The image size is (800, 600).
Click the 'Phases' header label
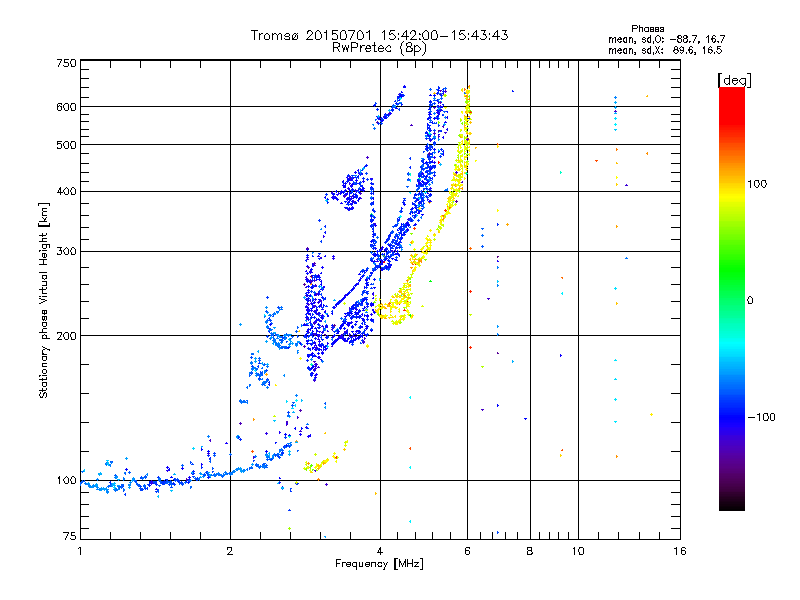[x=647, y=29]
